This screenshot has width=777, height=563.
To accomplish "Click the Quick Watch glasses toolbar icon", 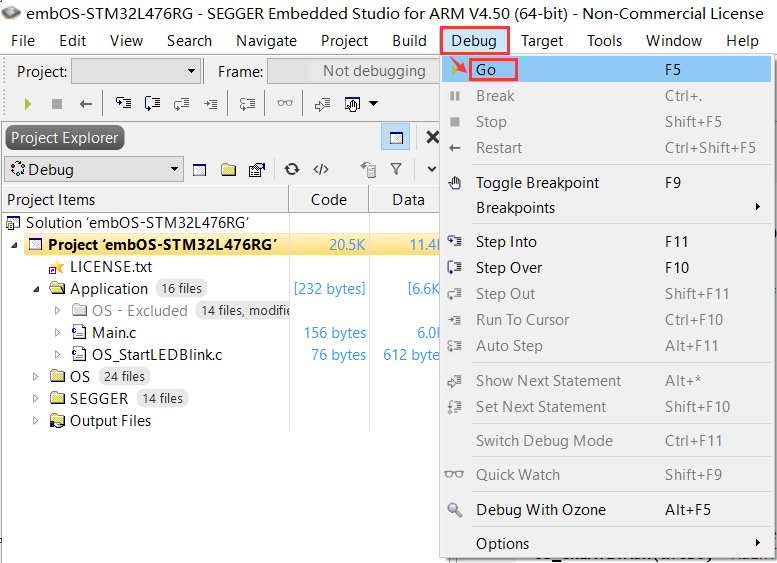I will [x=284, y=103].
